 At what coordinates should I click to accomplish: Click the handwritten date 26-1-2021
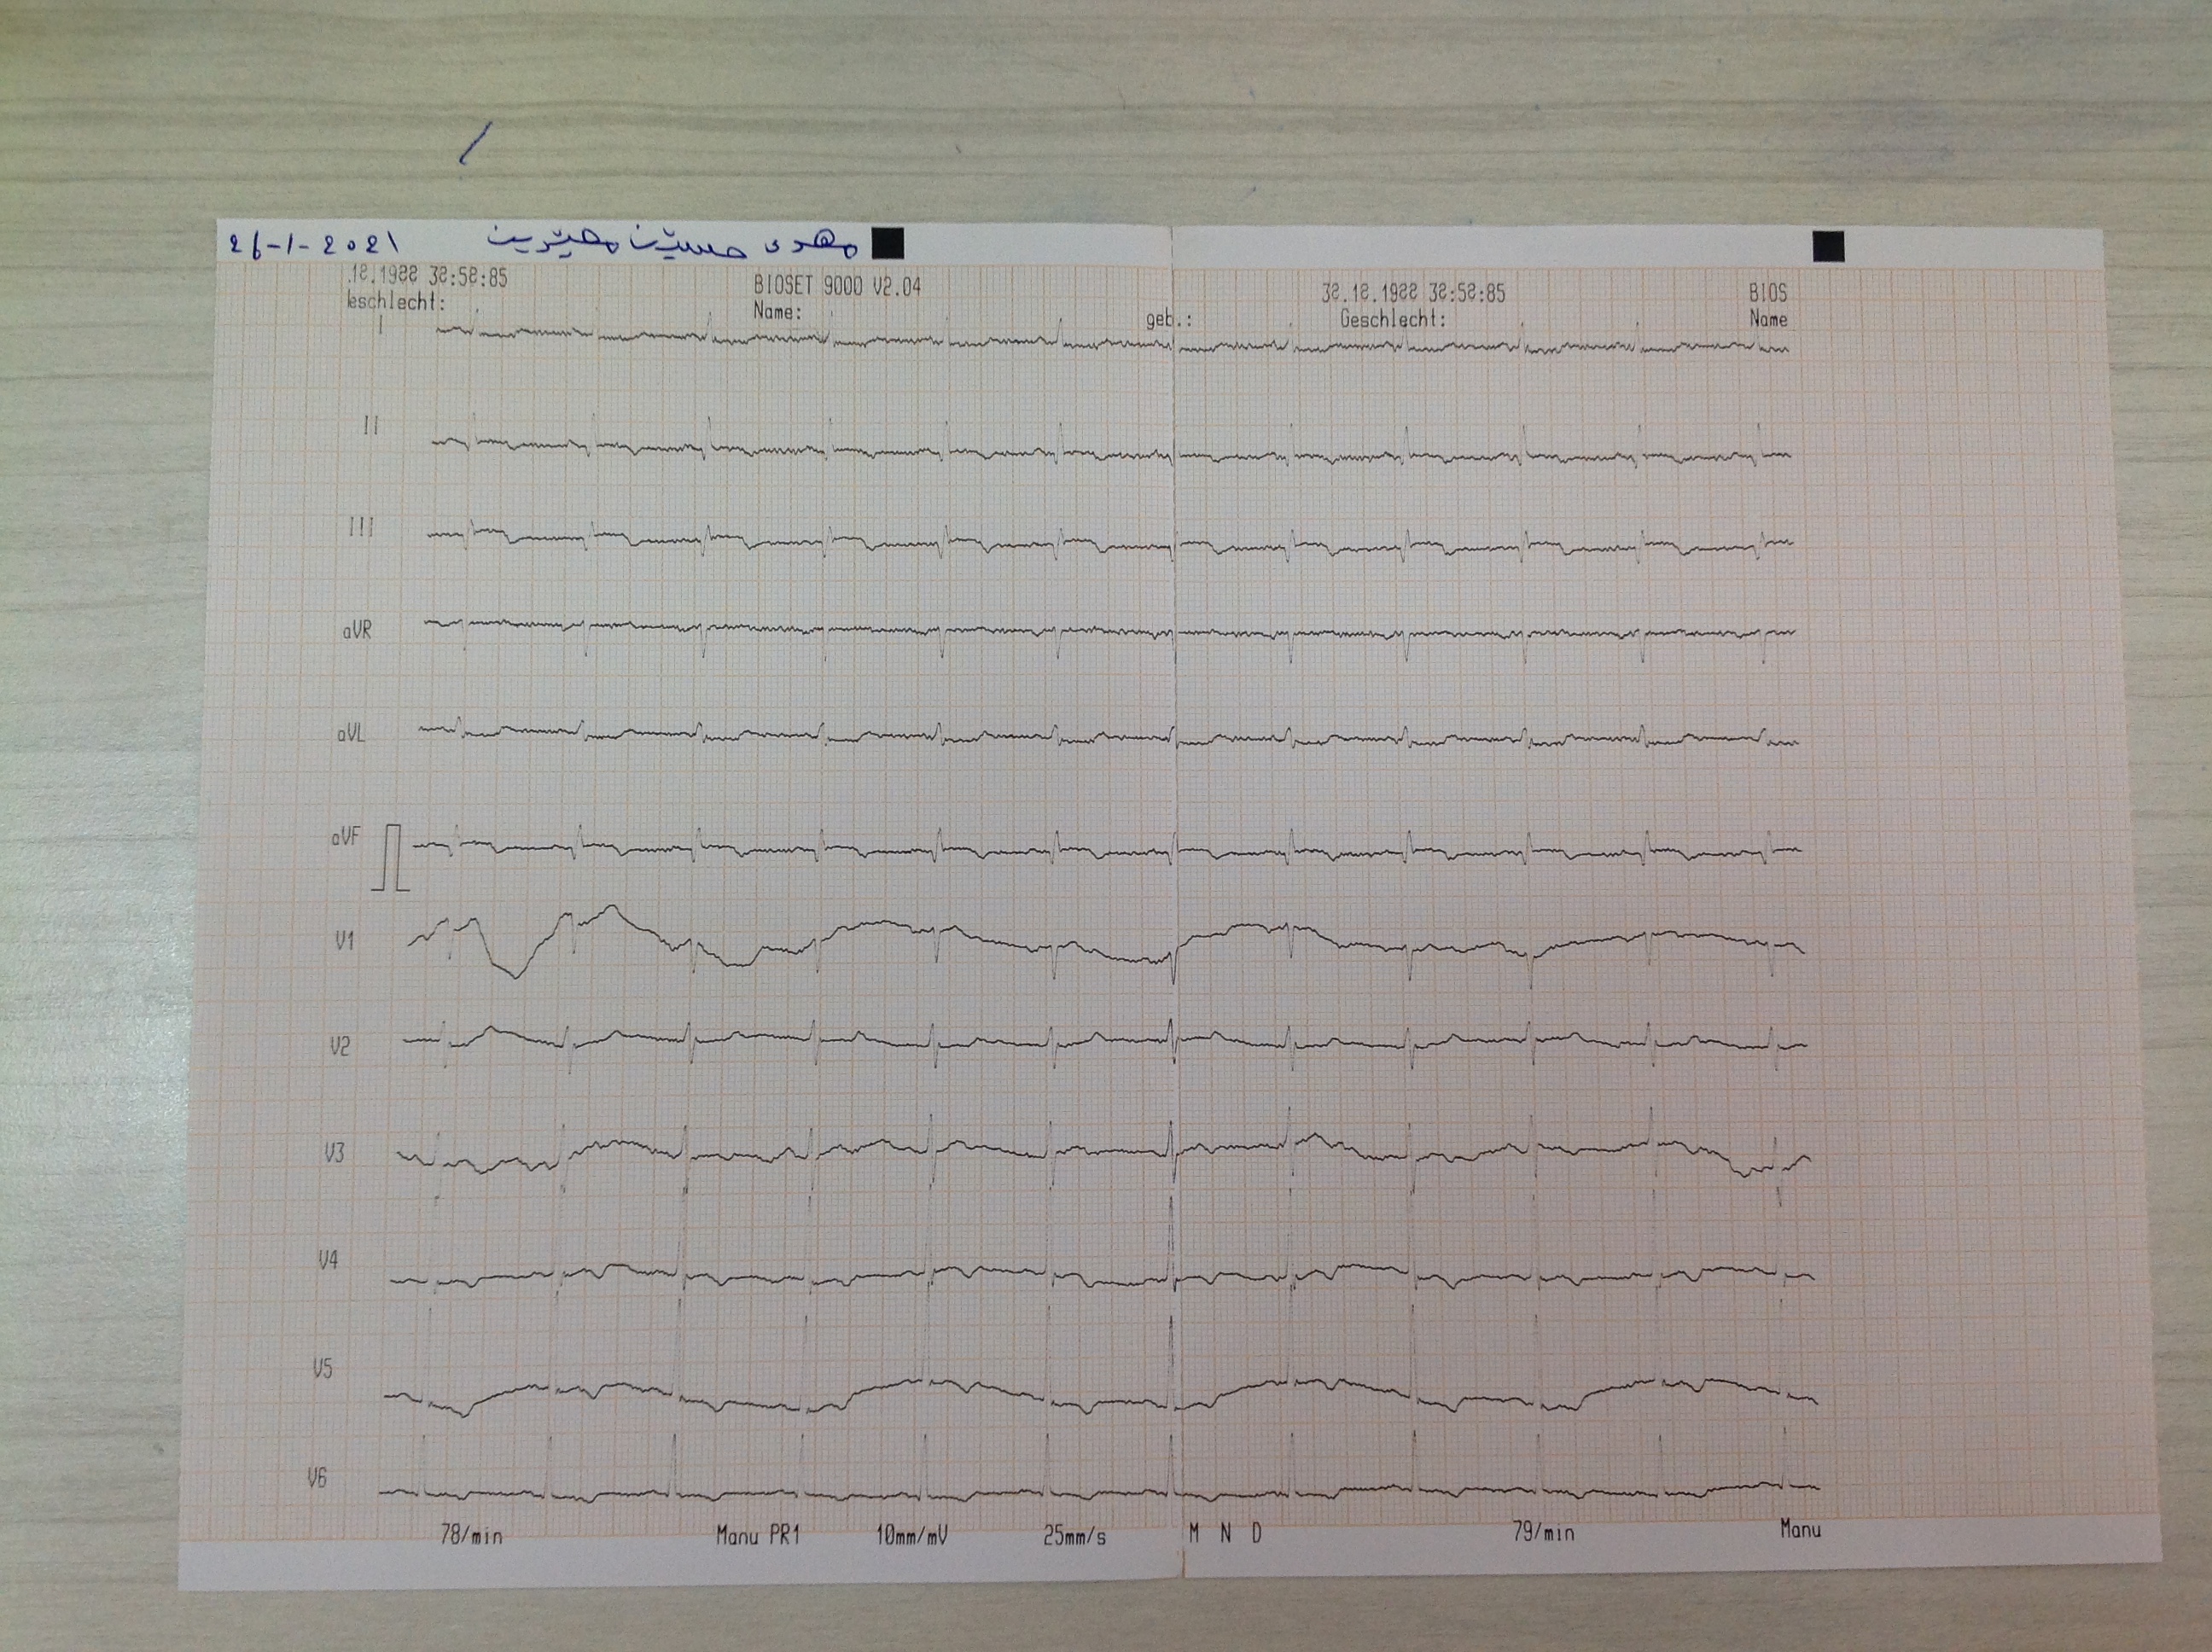pos(313,245)
